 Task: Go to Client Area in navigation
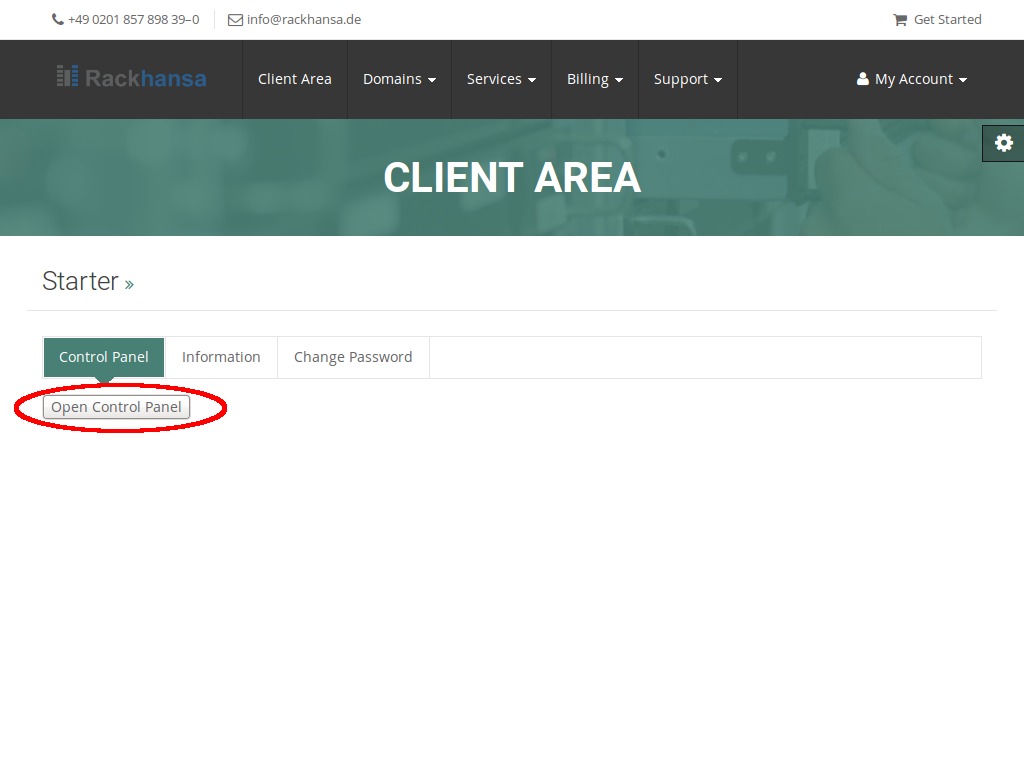(x=295, y=79)
